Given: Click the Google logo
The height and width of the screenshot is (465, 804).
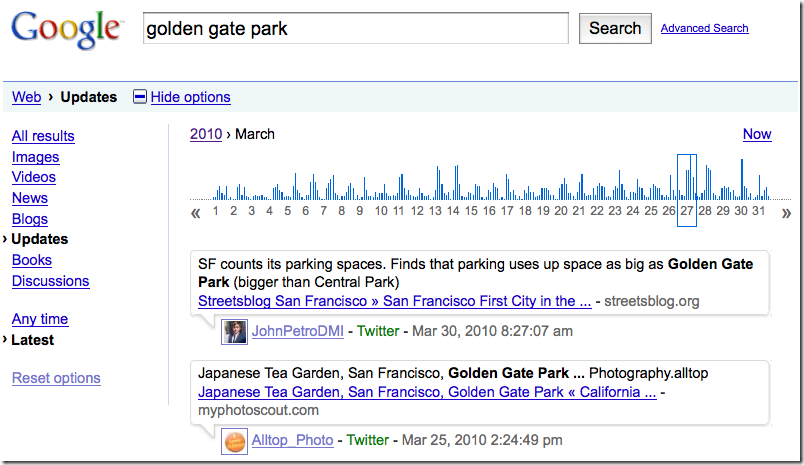Looking at the screenshot, I should click(x=67, y=30).
